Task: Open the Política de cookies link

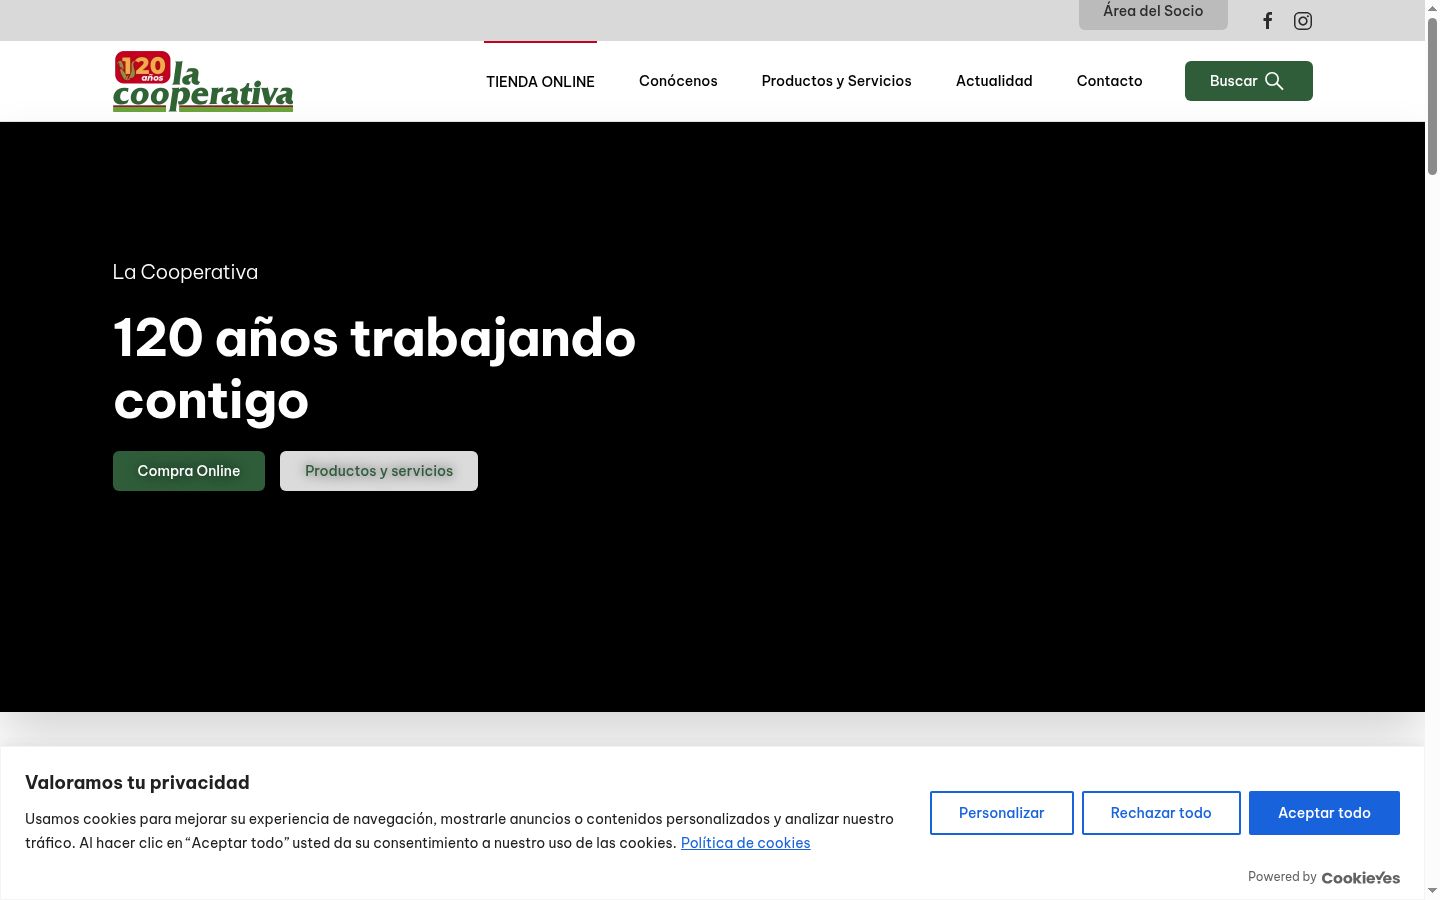Action: point(745,843)
